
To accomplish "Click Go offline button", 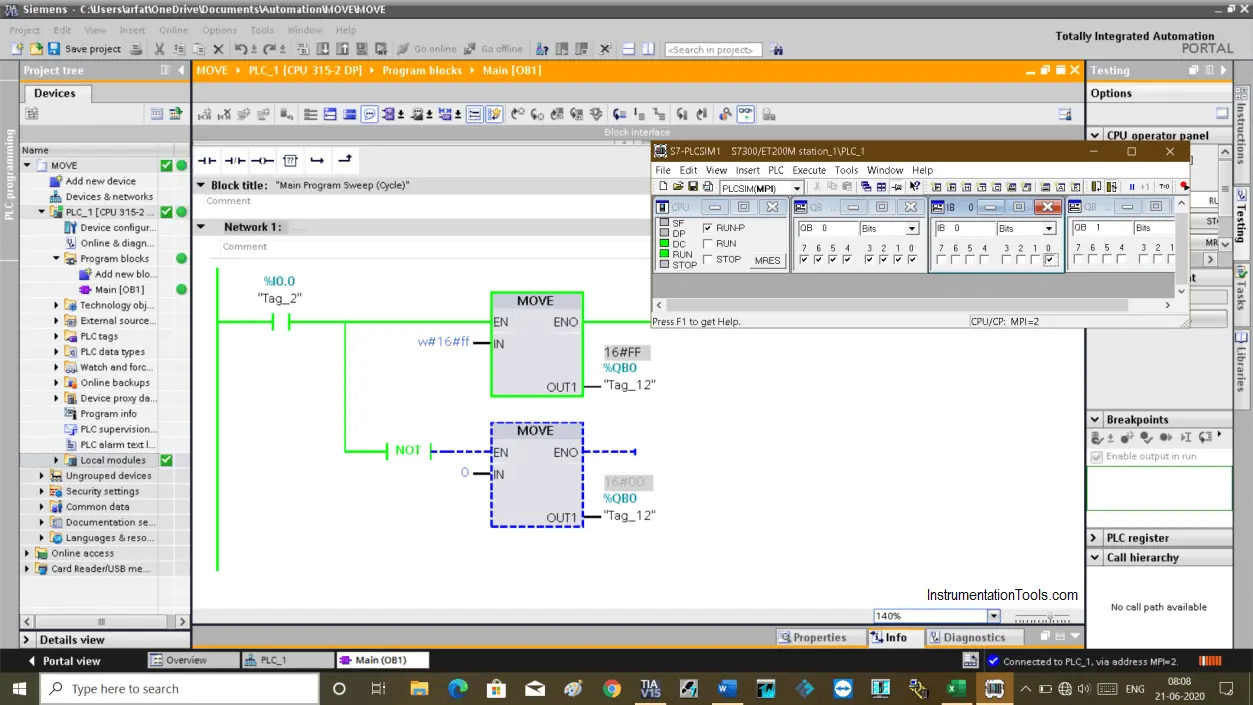I will [494, 49].
